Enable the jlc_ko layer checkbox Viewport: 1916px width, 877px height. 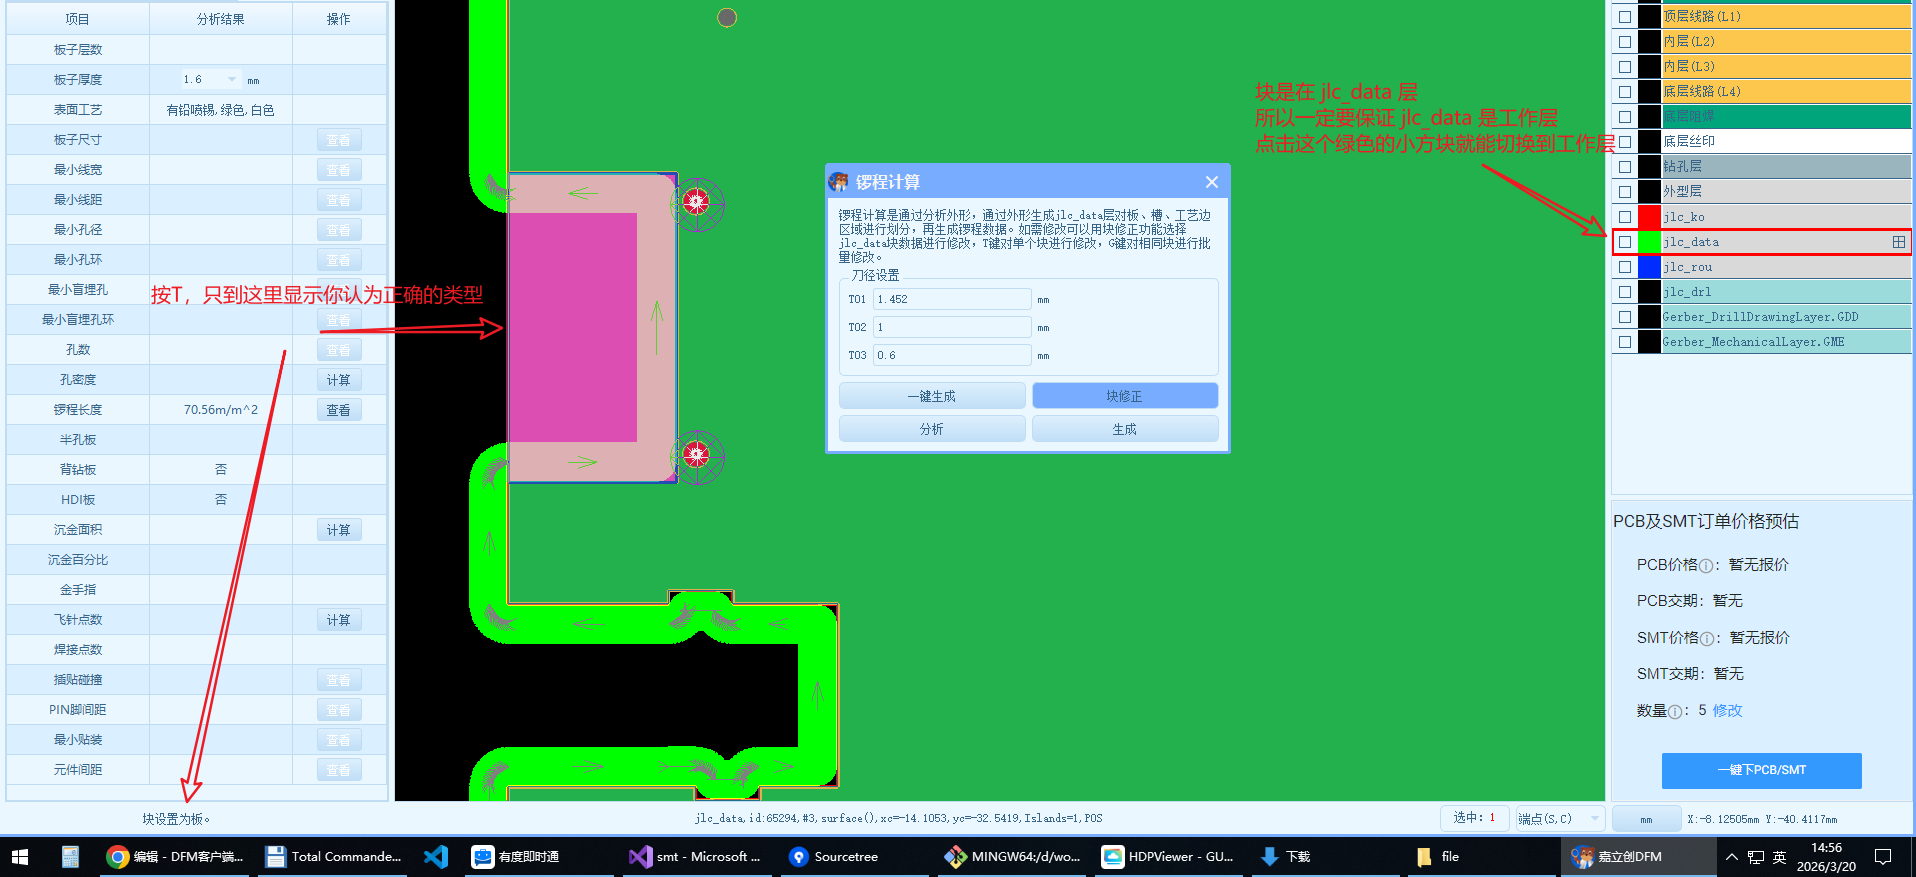point(1625,217)
